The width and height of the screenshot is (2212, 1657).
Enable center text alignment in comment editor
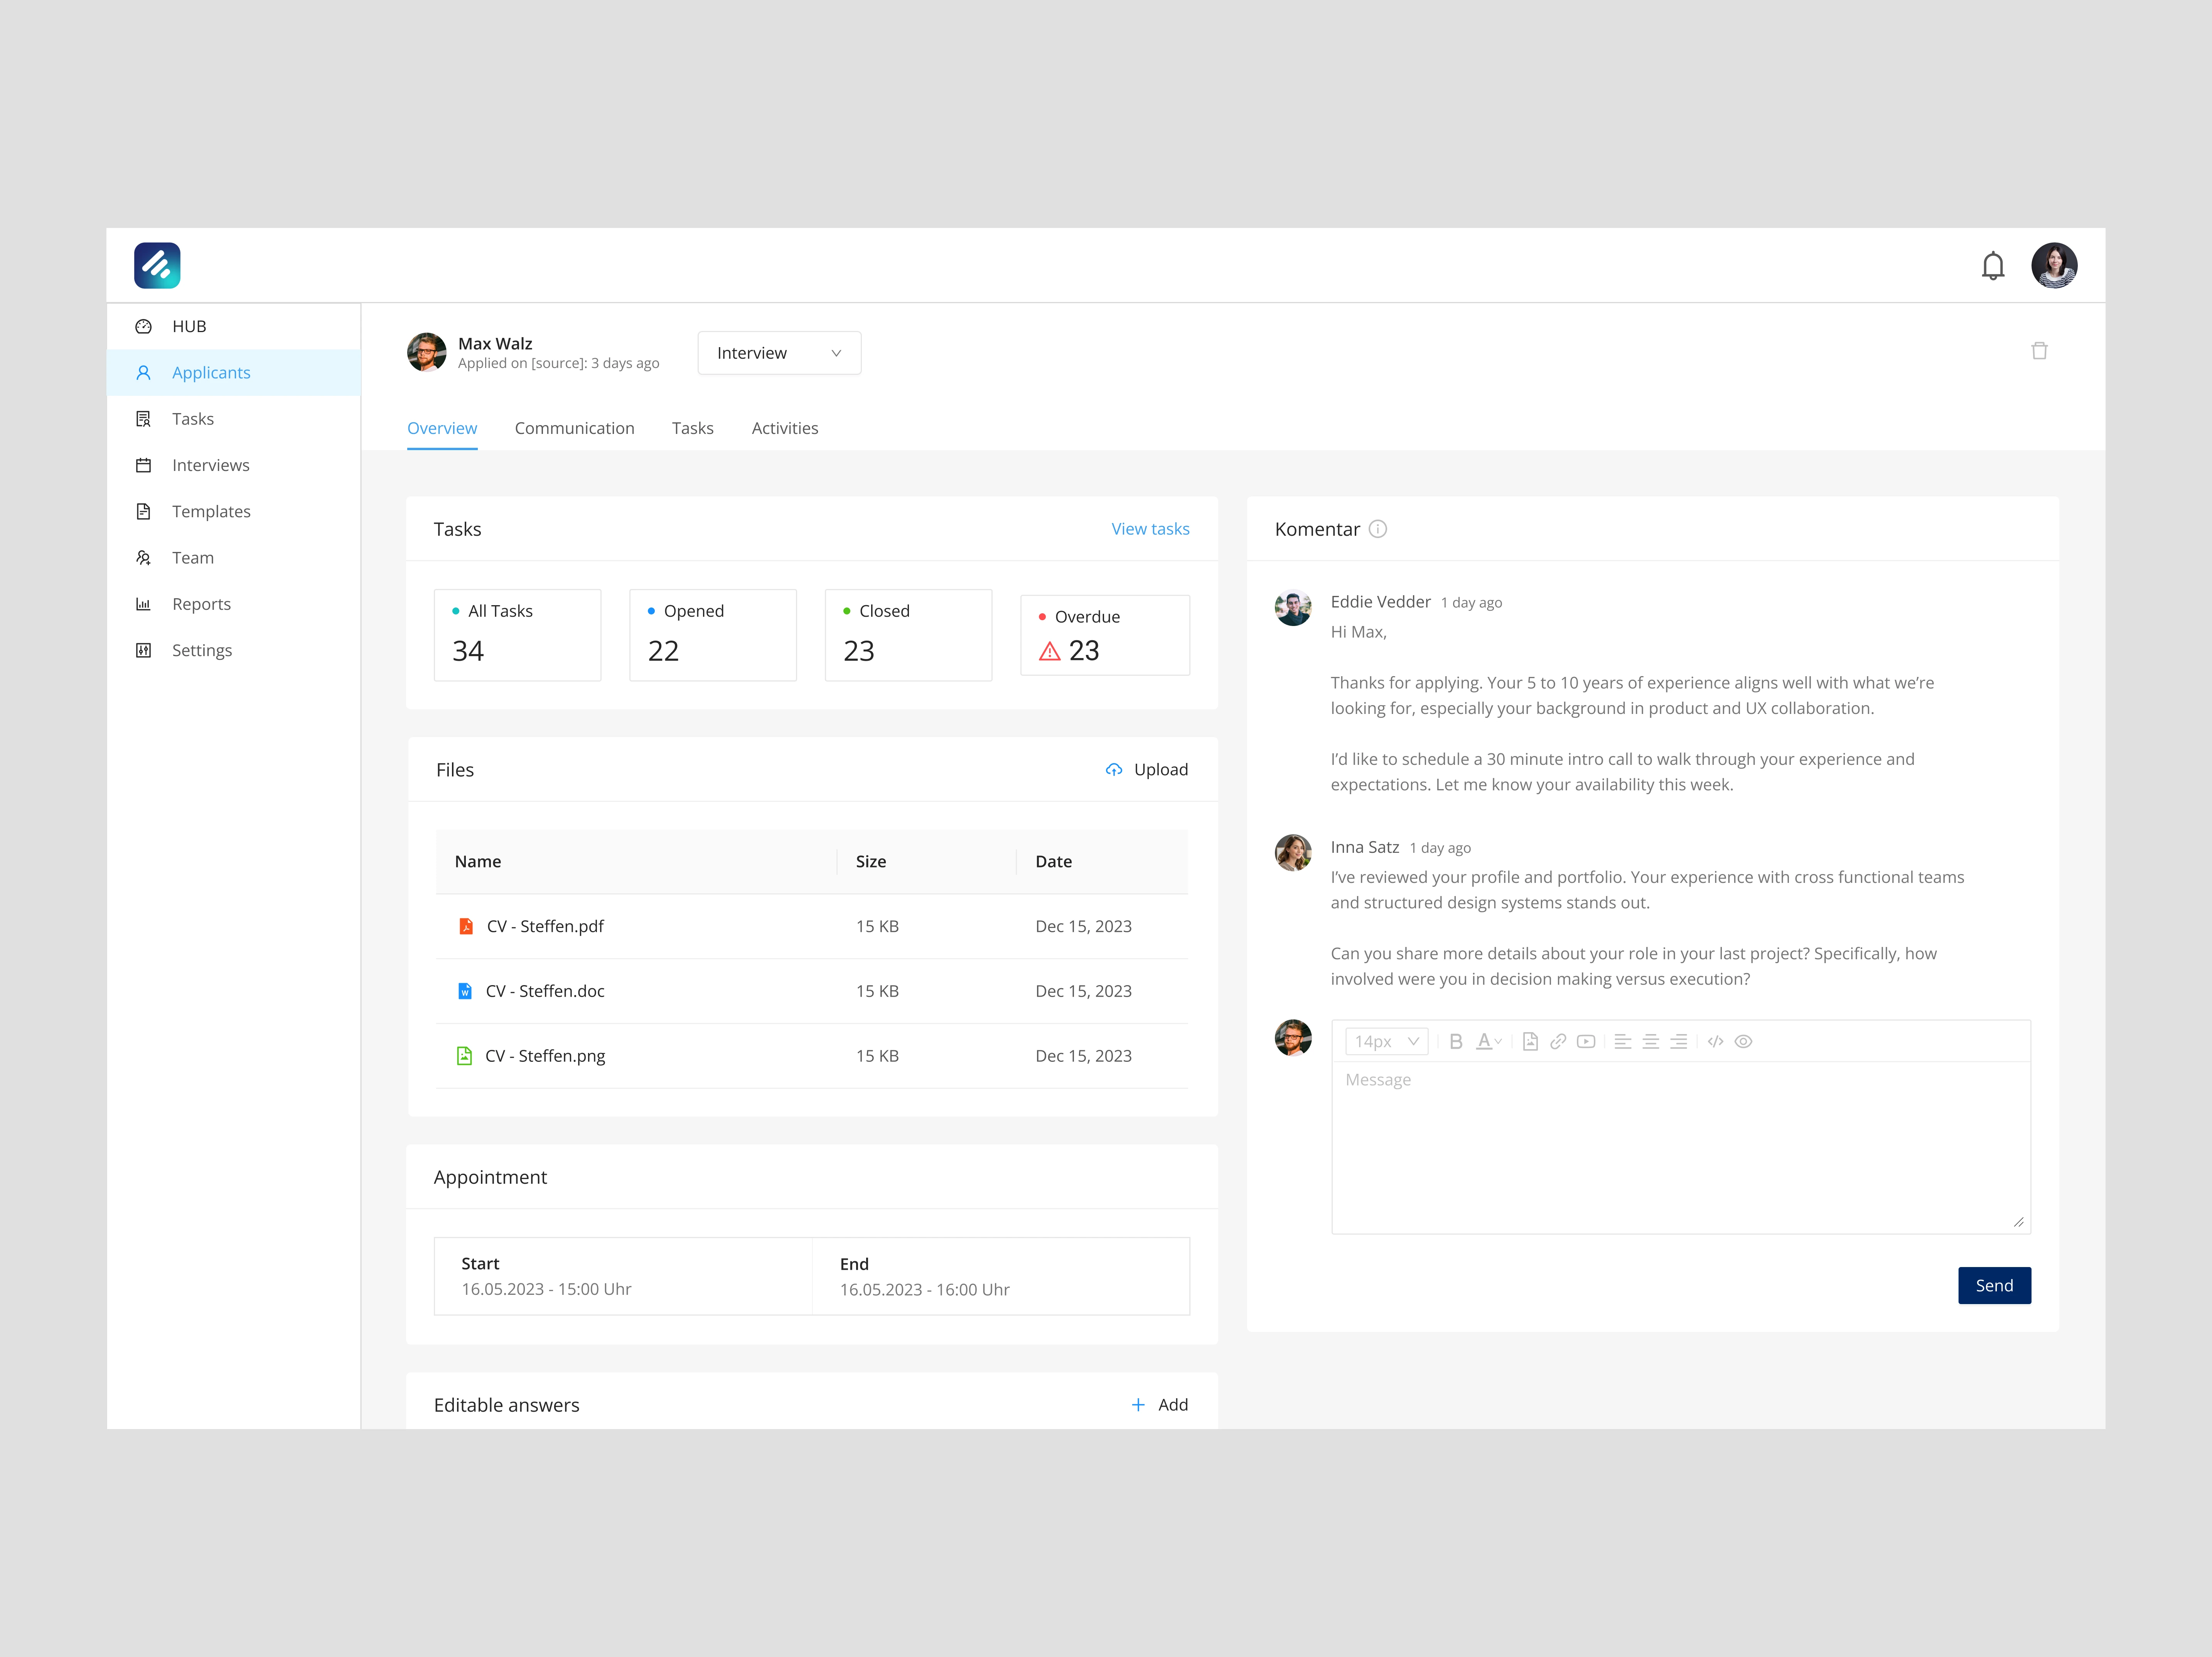[x=1651, y=1041]
